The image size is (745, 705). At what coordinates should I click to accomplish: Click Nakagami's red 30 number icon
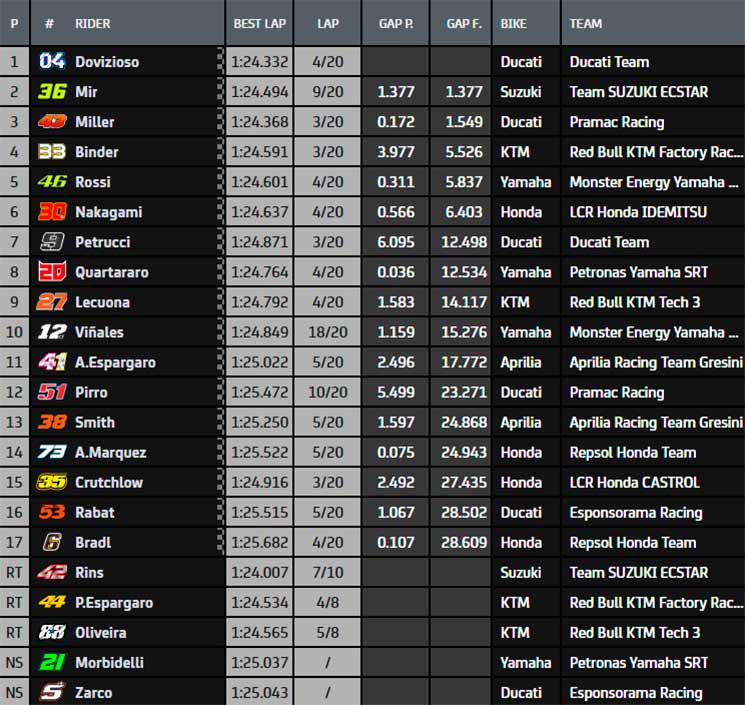[x=52, y=211]
